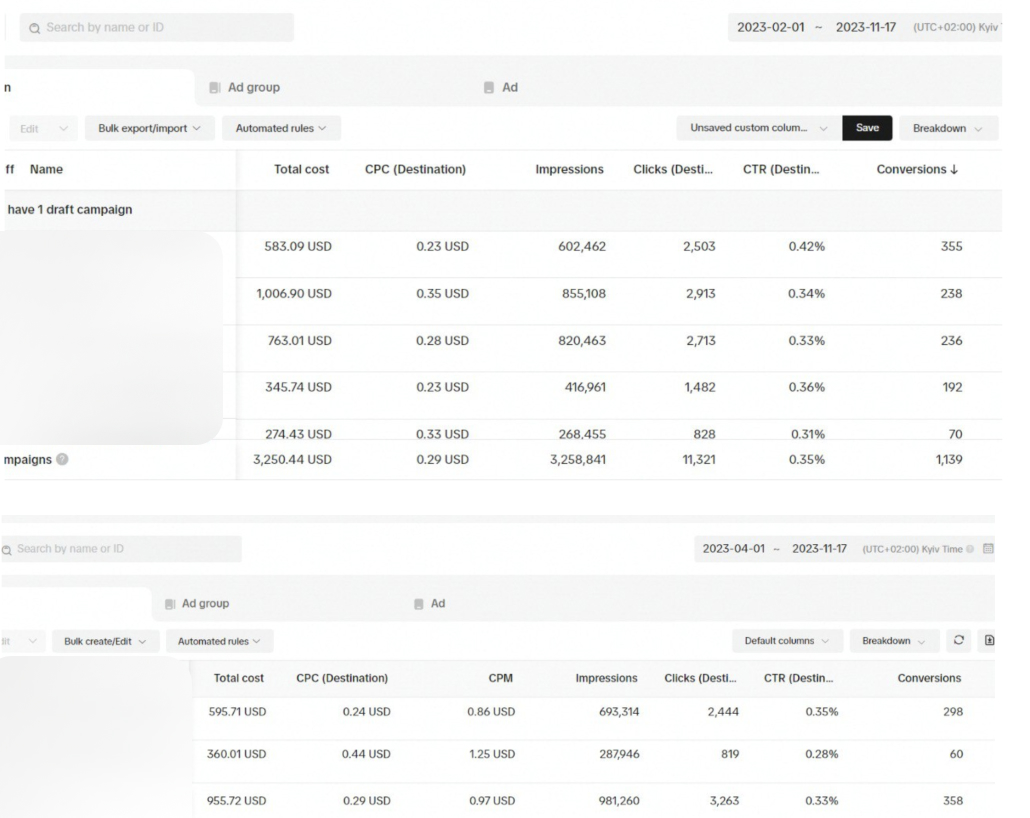Switch to upper Ad group tab
This screenshot has height=818, width=1030.
pyautogui.click(x=254, y=87)
